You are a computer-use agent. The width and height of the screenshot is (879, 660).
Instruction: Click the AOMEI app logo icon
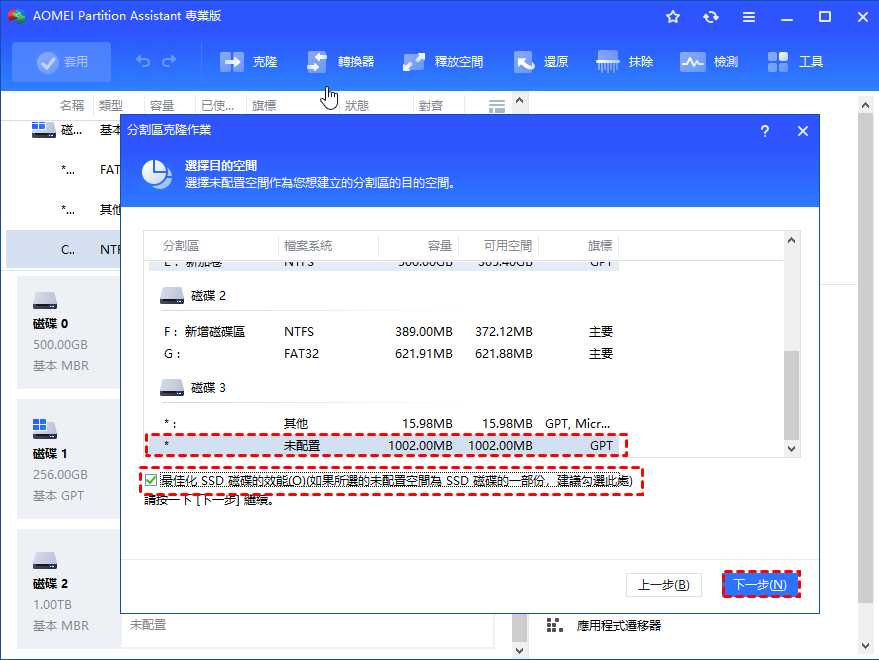click(16, 16)
